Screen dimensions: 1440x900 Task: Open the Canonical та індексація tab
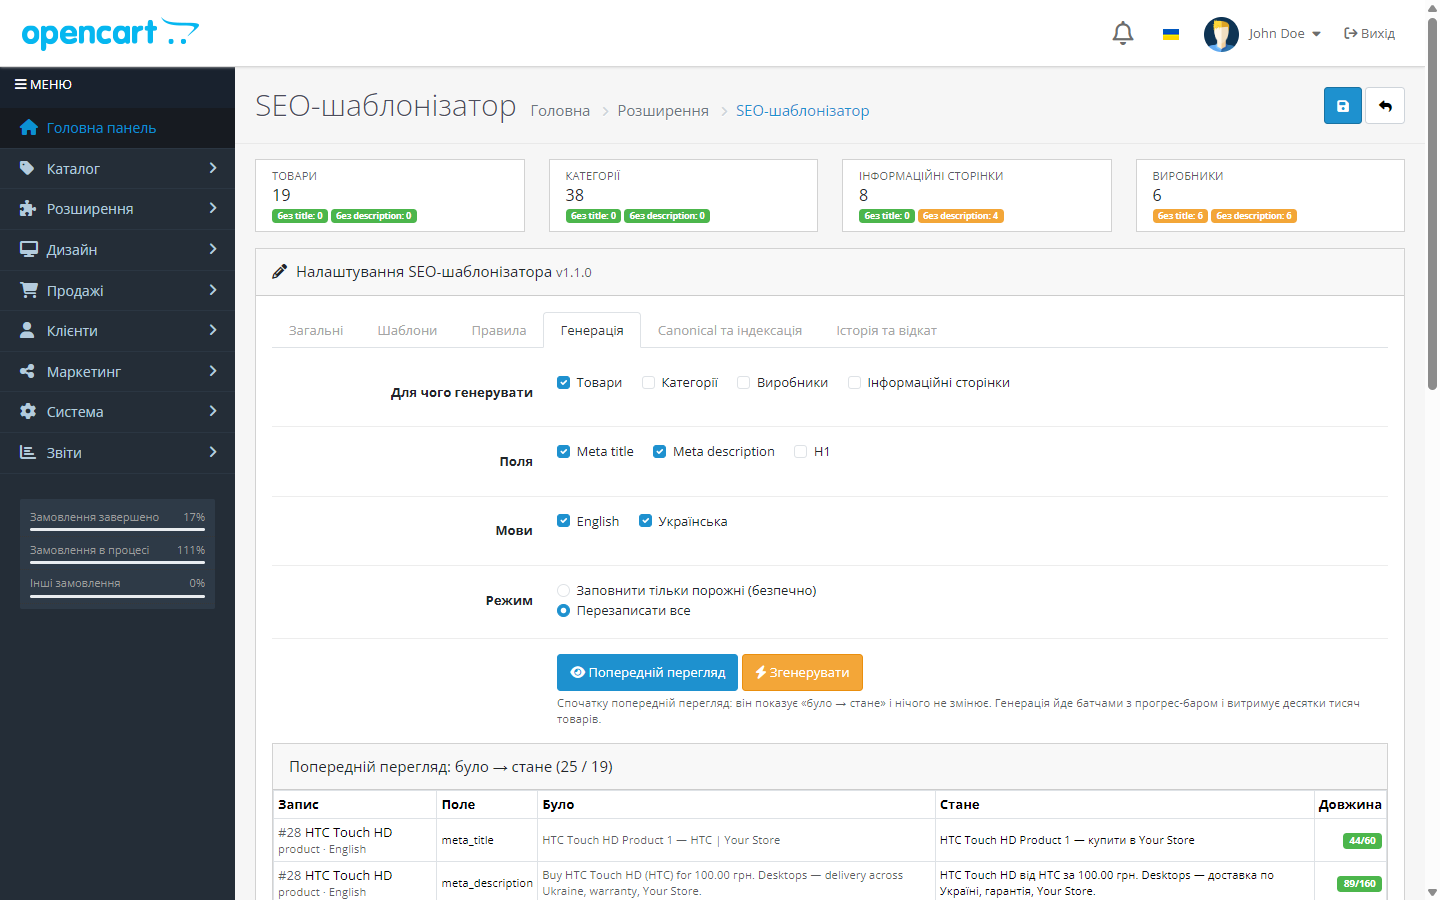pyautogui.click(x=730, y=330)
